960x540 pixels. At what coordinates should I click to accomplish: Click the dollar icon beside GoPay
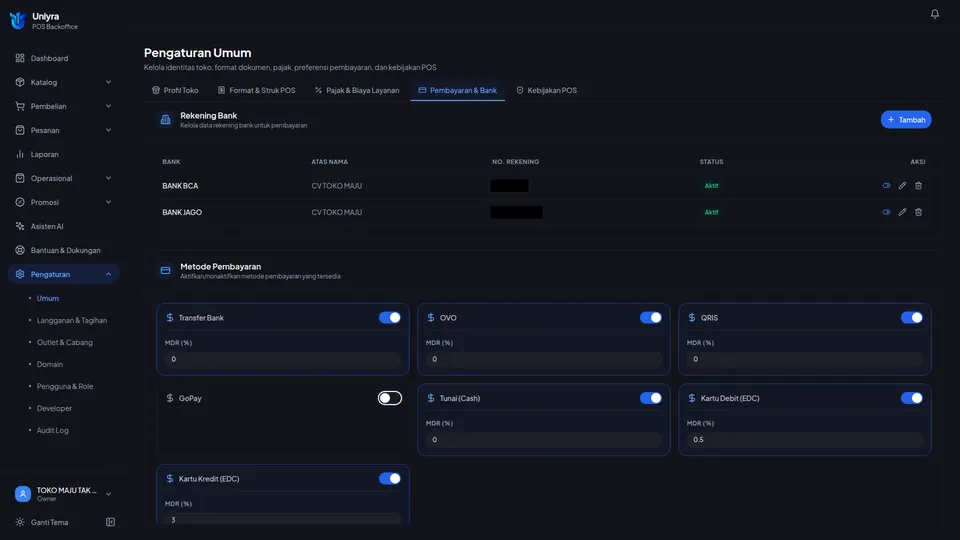pos(170,398)
